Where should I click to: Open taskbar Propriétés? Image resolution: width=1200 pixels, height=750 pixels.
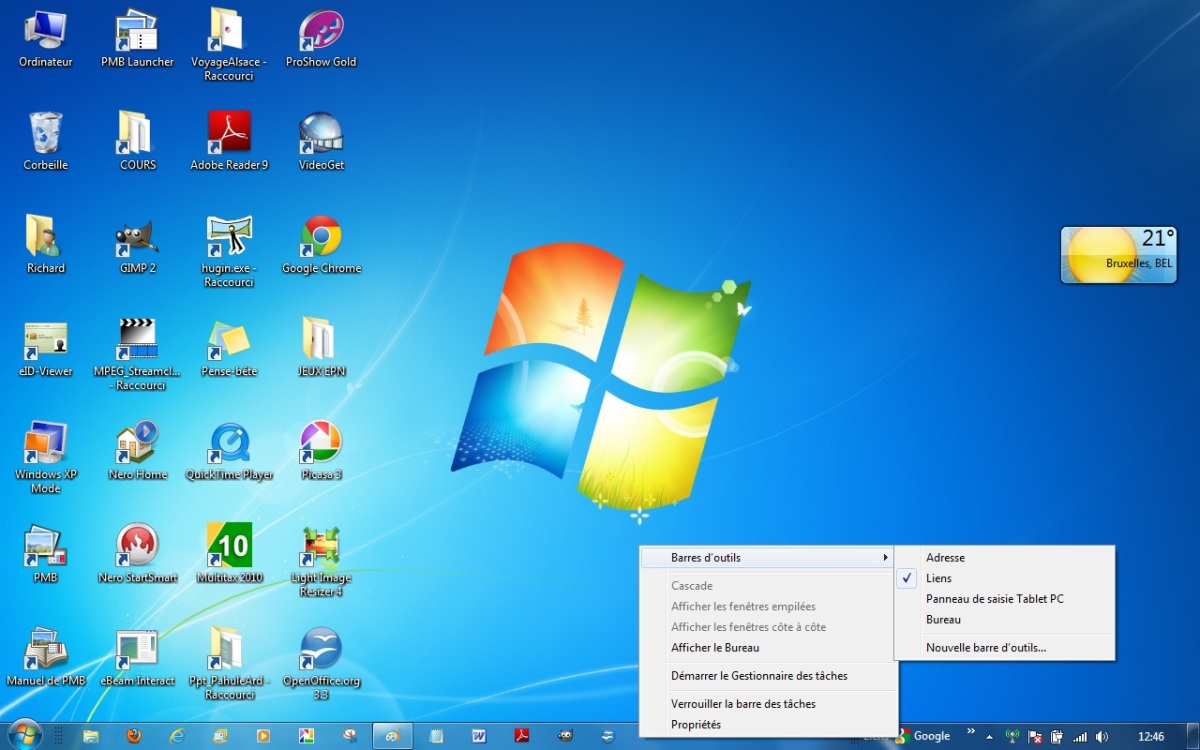click(x=768, y=725)
